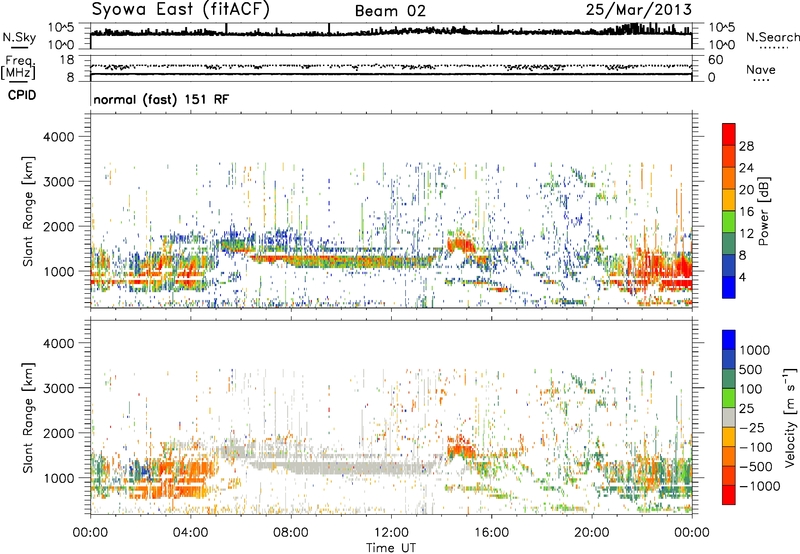Click the '04:00' time tick label
Viewport: 800px width, 554px height.
pyautogui.click(x=190, y=533)
